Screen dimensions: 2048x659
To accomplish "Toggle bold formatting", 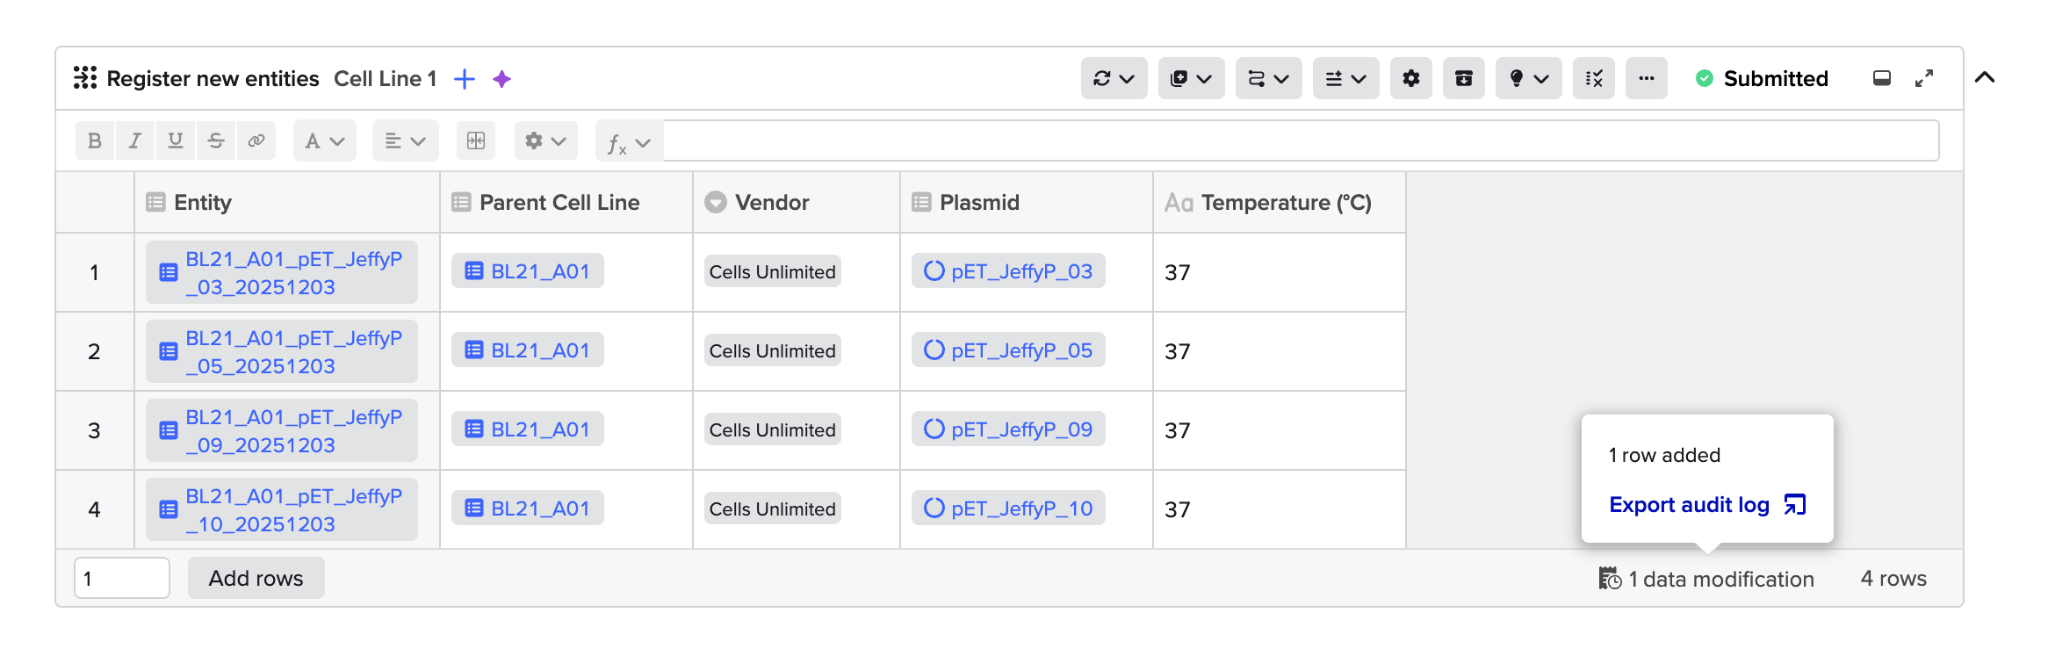I will pos(95,141).
